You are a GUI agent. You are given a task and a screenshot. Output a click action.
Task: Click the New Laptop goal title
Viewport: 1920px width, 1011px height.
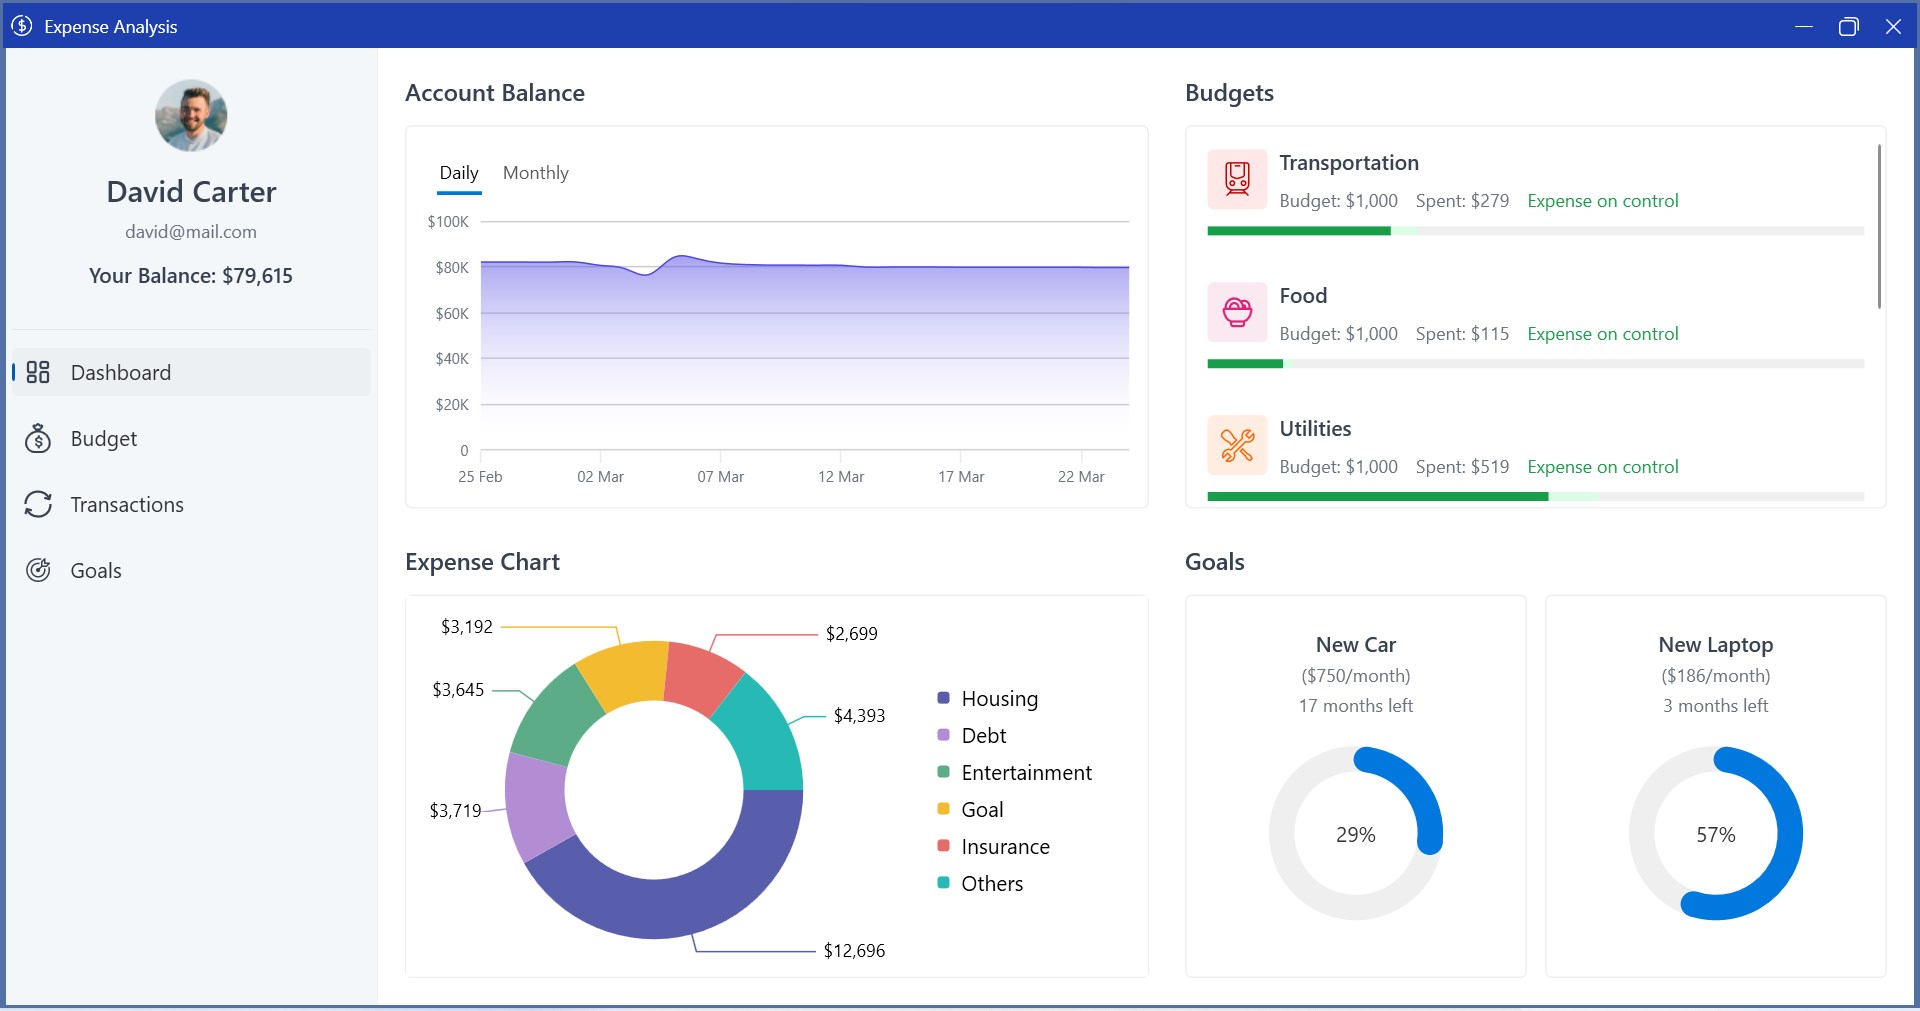(x=1716, y=645)
